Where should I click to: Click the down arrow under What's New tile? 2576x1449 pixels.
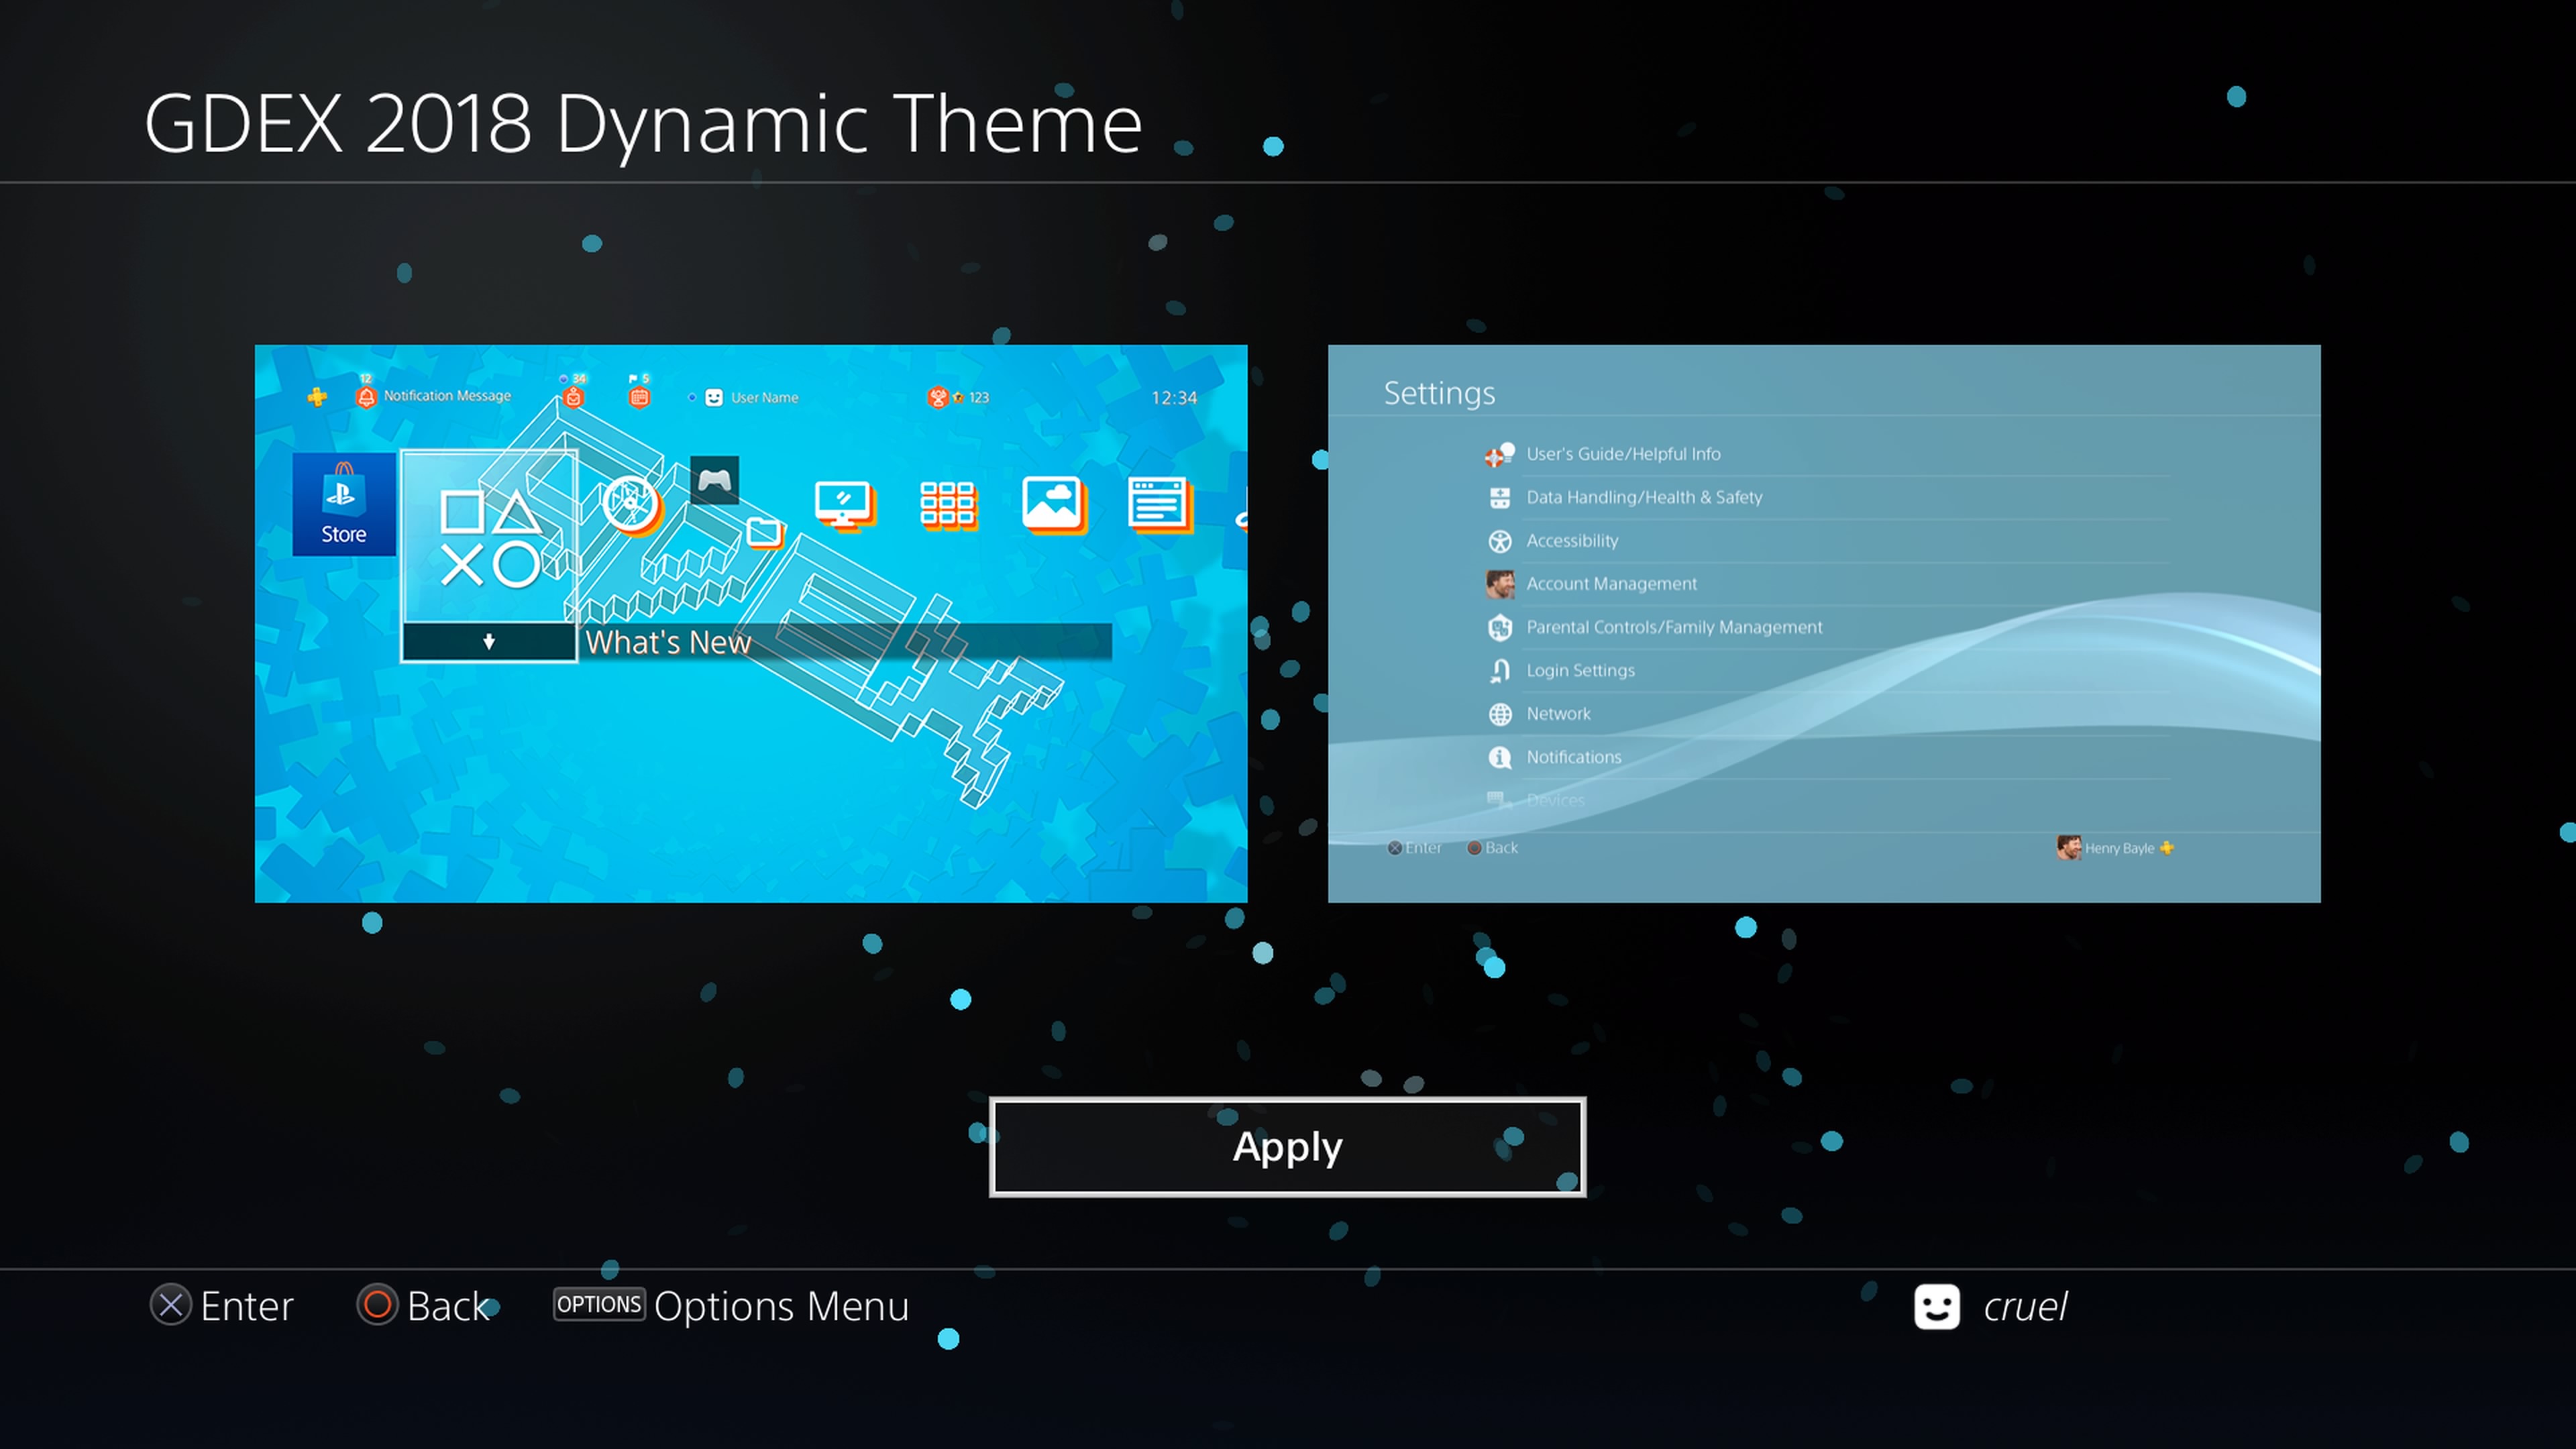coord(489,641)
